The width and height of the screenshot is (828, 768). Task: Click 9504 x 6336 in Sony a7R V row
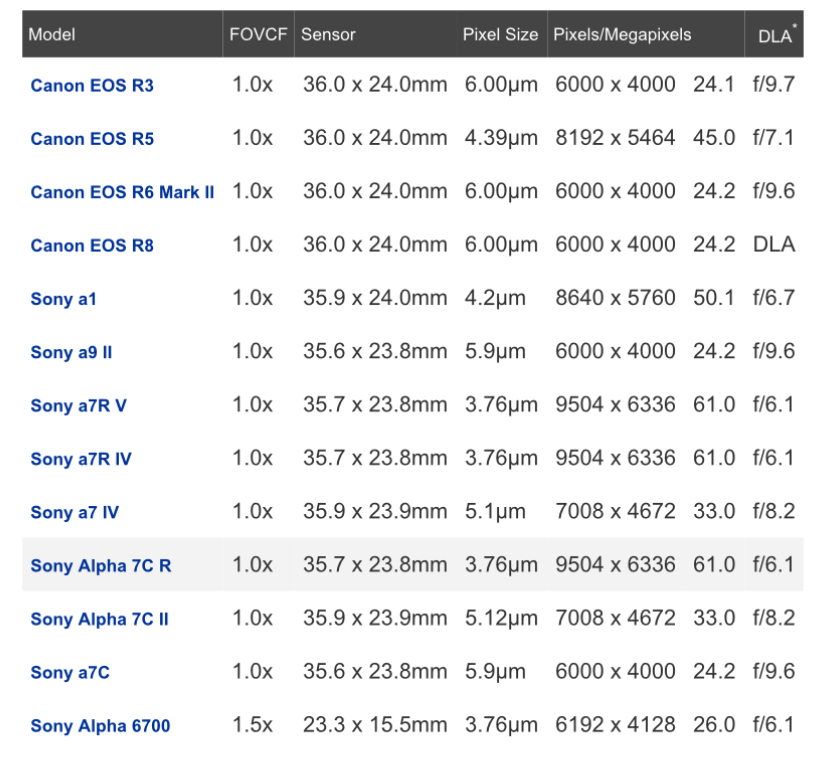point(615,405)
